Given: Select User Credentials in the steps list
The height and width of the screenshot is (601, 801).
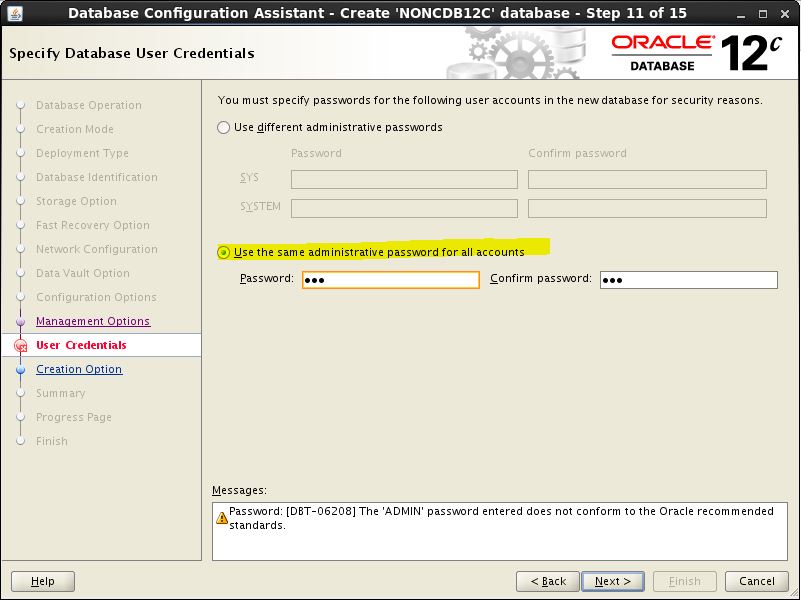Looking at the screenshot, I should [x=81, y=345].
